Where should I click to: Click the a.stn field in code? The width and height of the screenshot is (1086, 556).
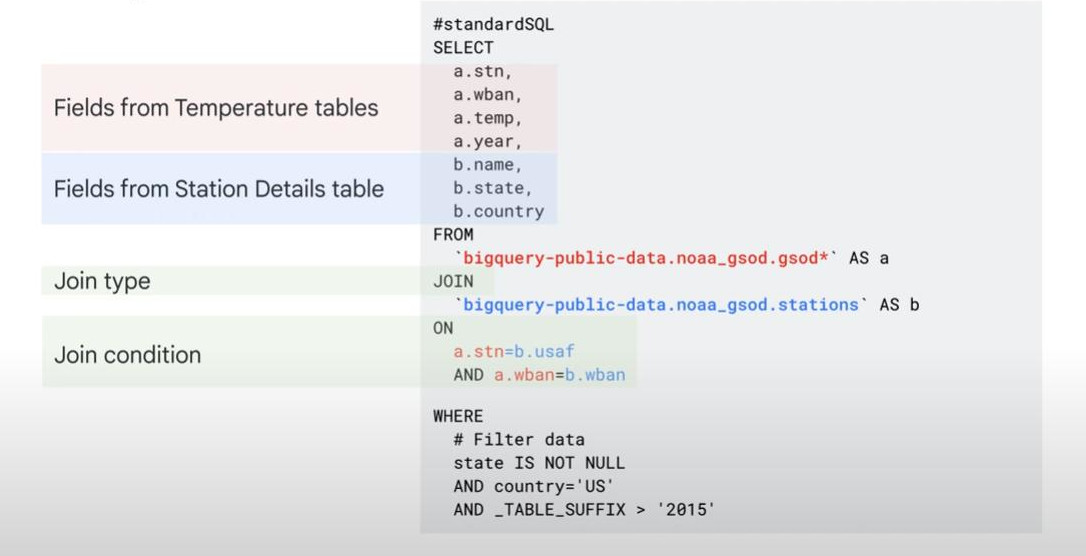483,71
